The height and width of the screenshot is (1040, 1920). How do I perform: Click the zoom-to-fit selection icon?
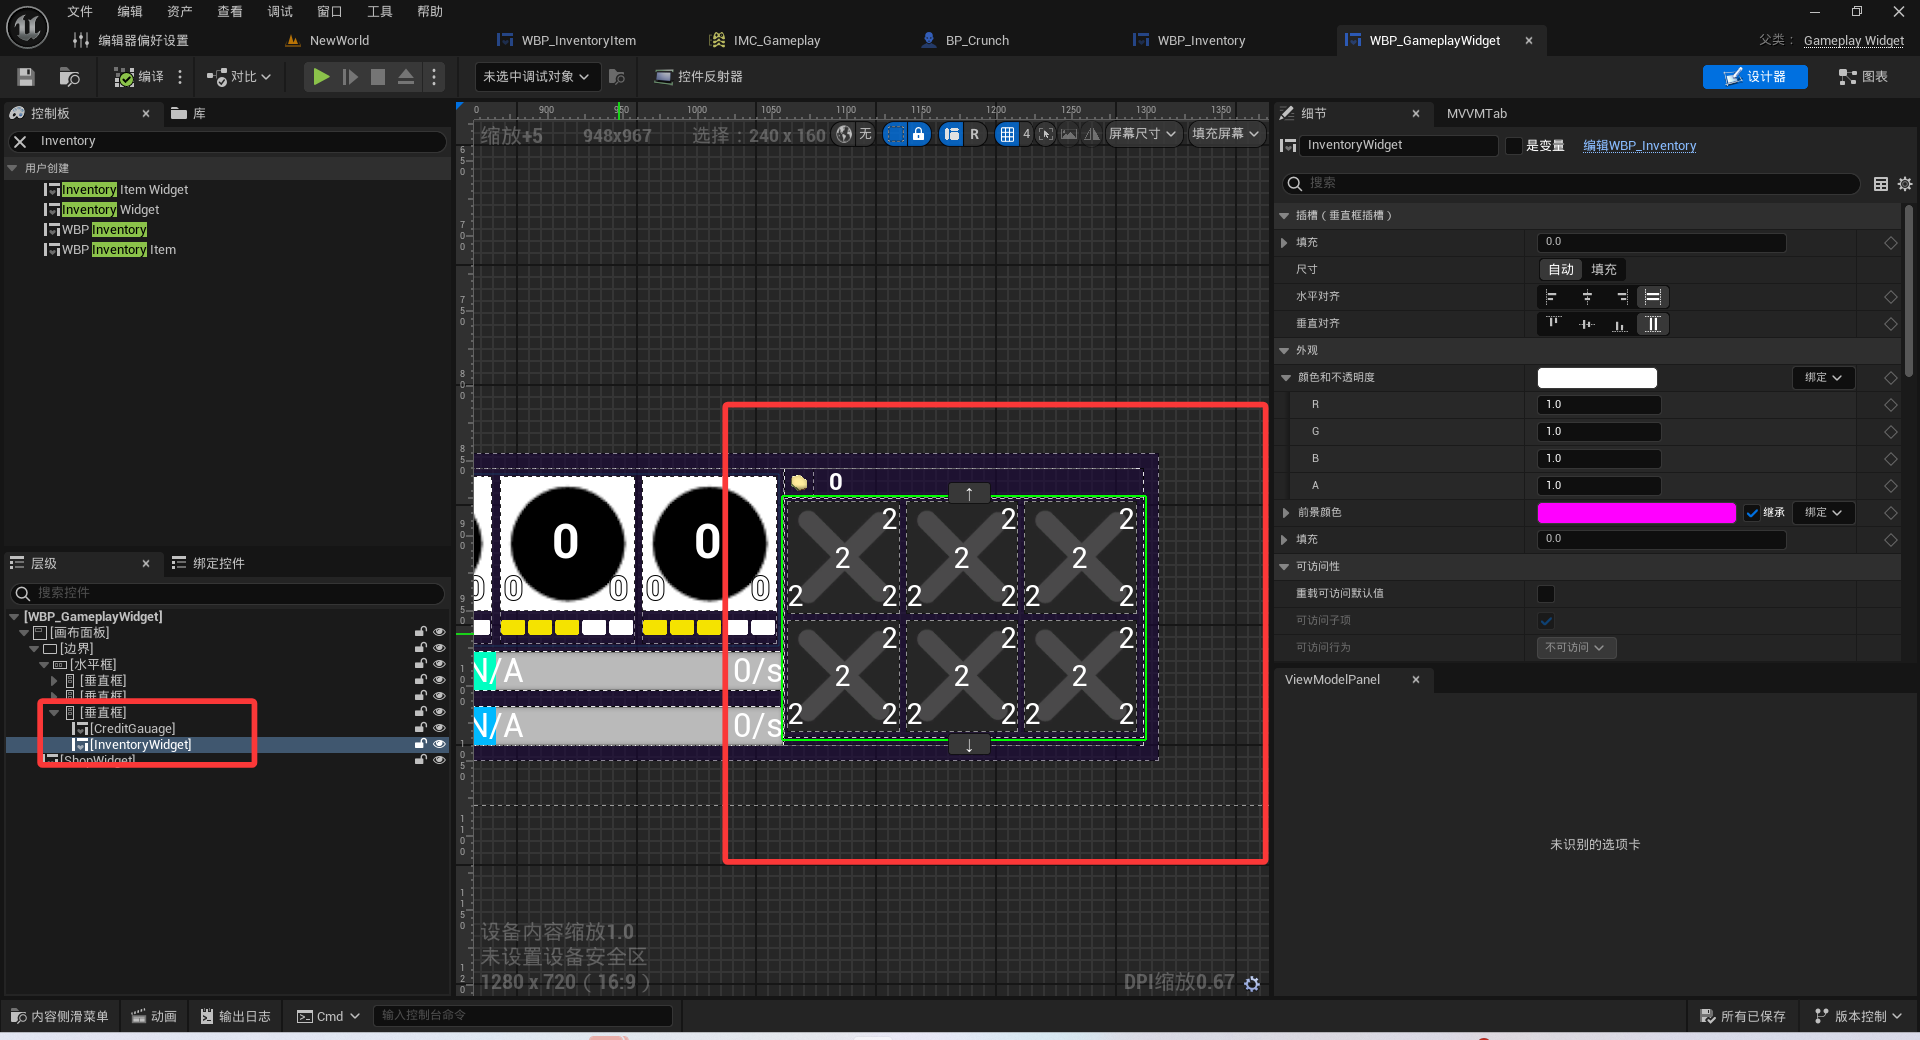pyautogui.click(x=1046, y=134)
